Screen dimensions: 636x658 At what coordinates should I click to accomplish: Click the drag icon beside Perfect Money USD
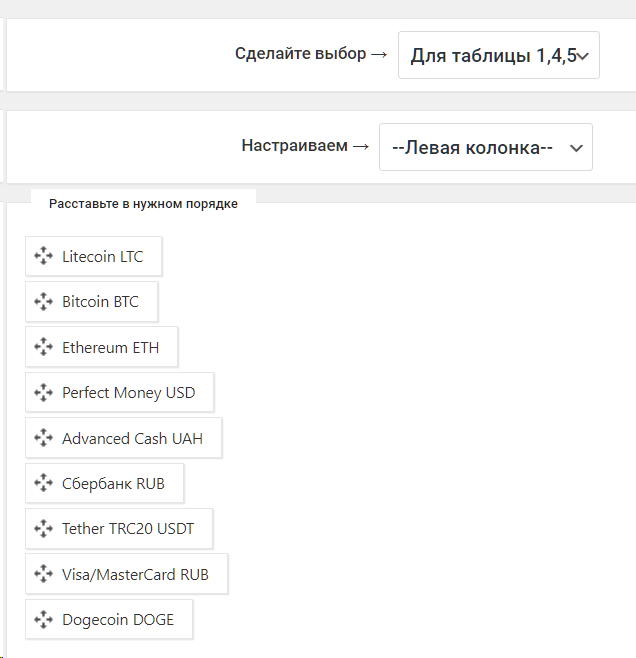(43, 393)
